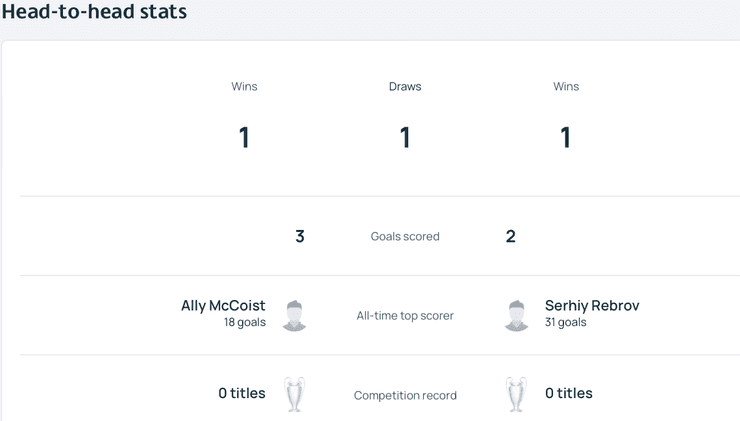Click Ally McCoist's player avatar icon
Viewport: 740px width, 421px height.
click(294, 315)
